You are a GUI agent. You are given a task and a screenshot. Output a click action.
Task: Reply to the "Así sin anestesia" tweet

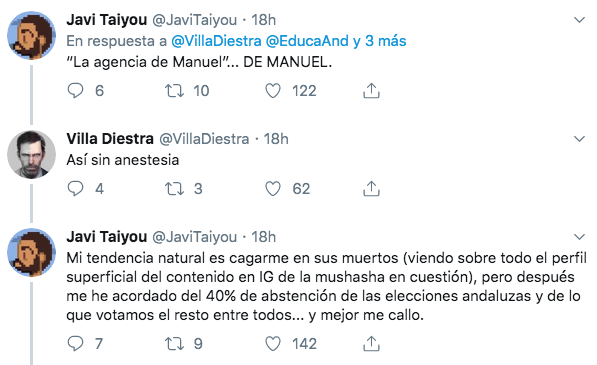click(75, 188)
